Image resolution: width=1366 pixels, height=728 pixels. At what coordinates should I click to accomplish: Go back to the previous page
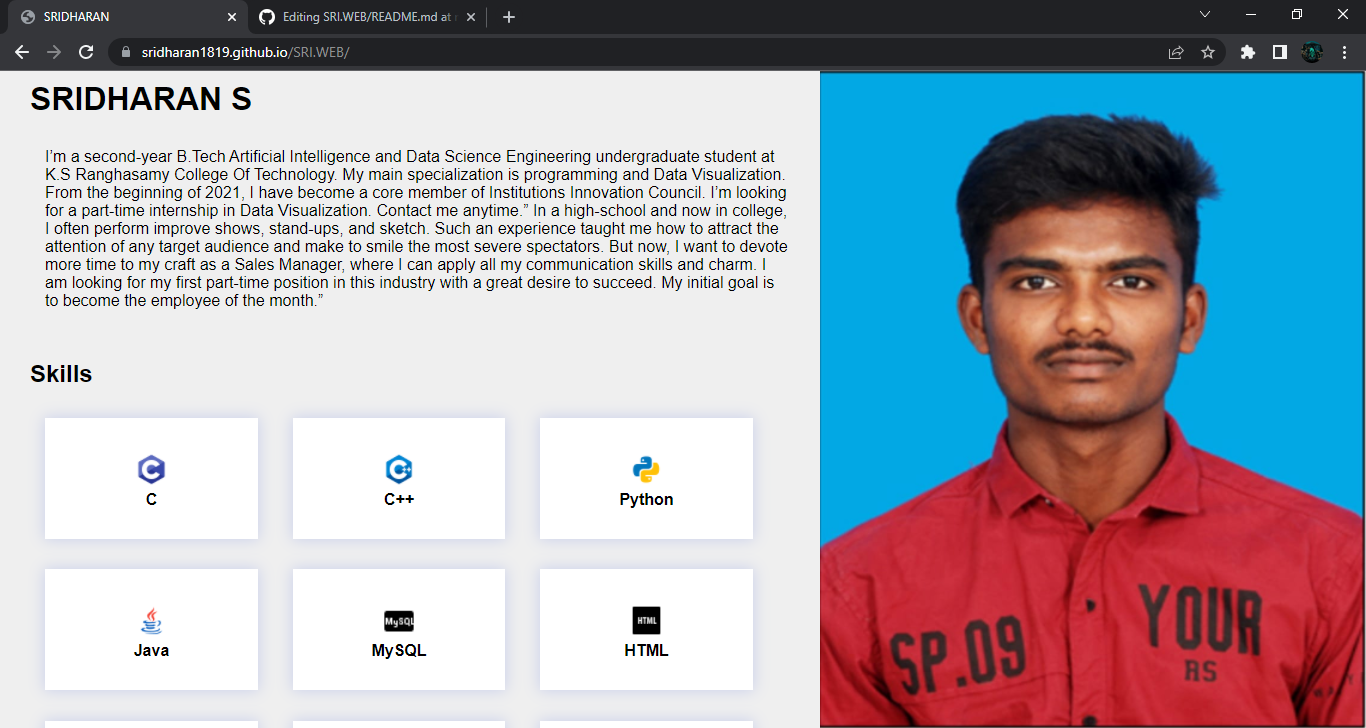pyautogui.click(x=22, y=52)
